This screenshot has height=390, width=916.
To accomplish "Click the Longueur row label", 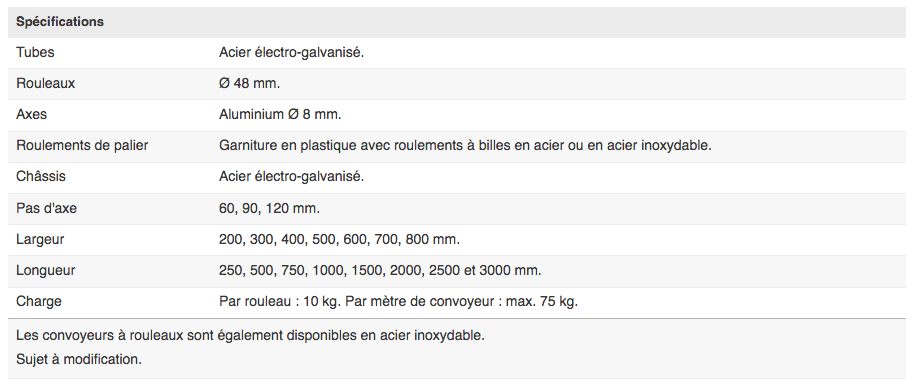I will [x=46, y=271].
